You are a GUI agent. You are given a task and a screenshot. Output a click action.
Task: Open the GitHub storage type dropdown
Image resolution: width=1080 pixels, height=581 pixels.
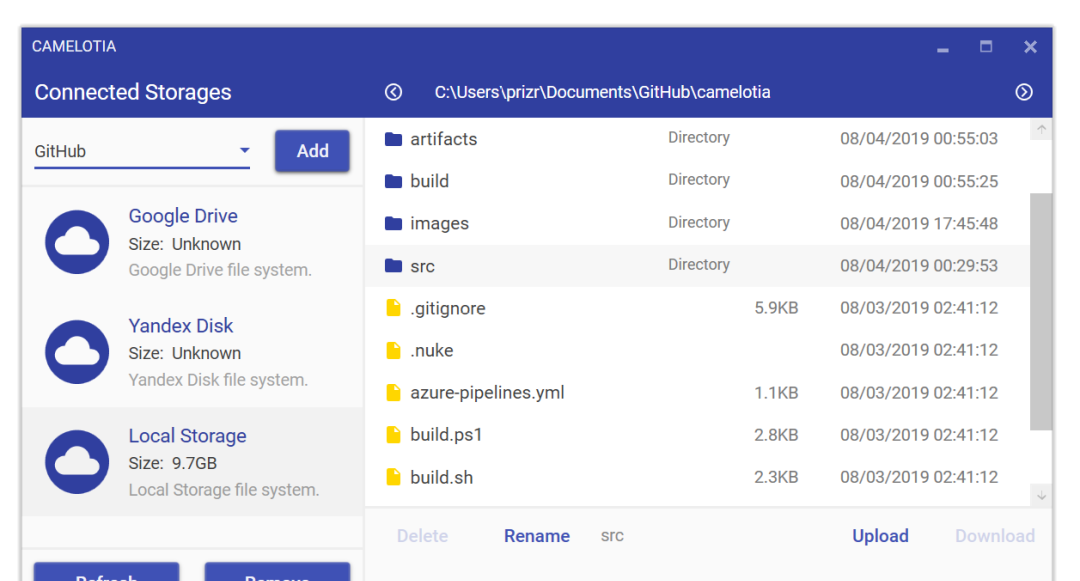pos(142,151)
